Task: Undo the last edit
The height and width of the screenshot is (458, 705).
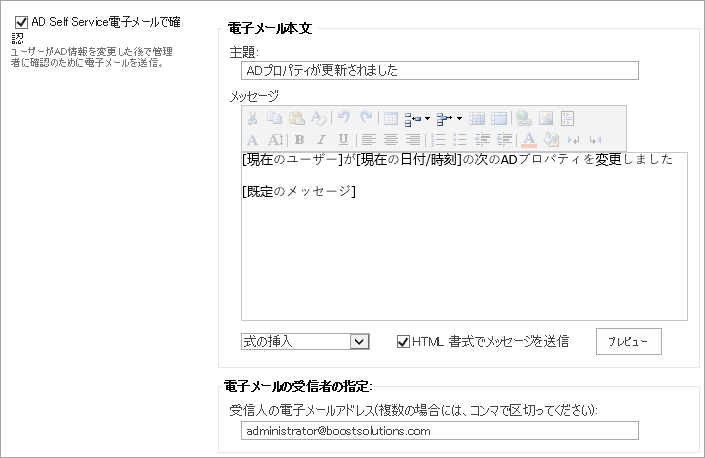Action: (344, 117)
